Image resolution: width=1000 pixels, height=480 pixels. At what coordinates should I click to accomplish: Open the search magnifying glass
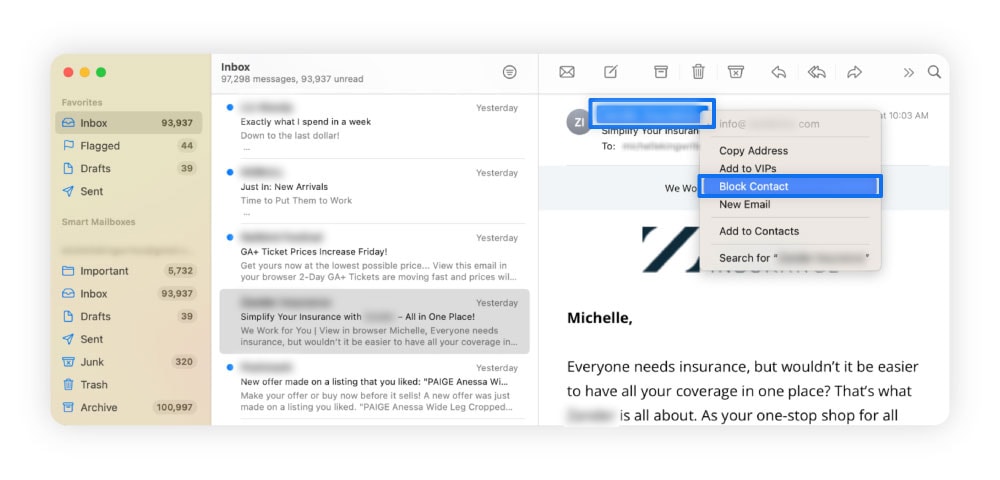coord(934,72)
